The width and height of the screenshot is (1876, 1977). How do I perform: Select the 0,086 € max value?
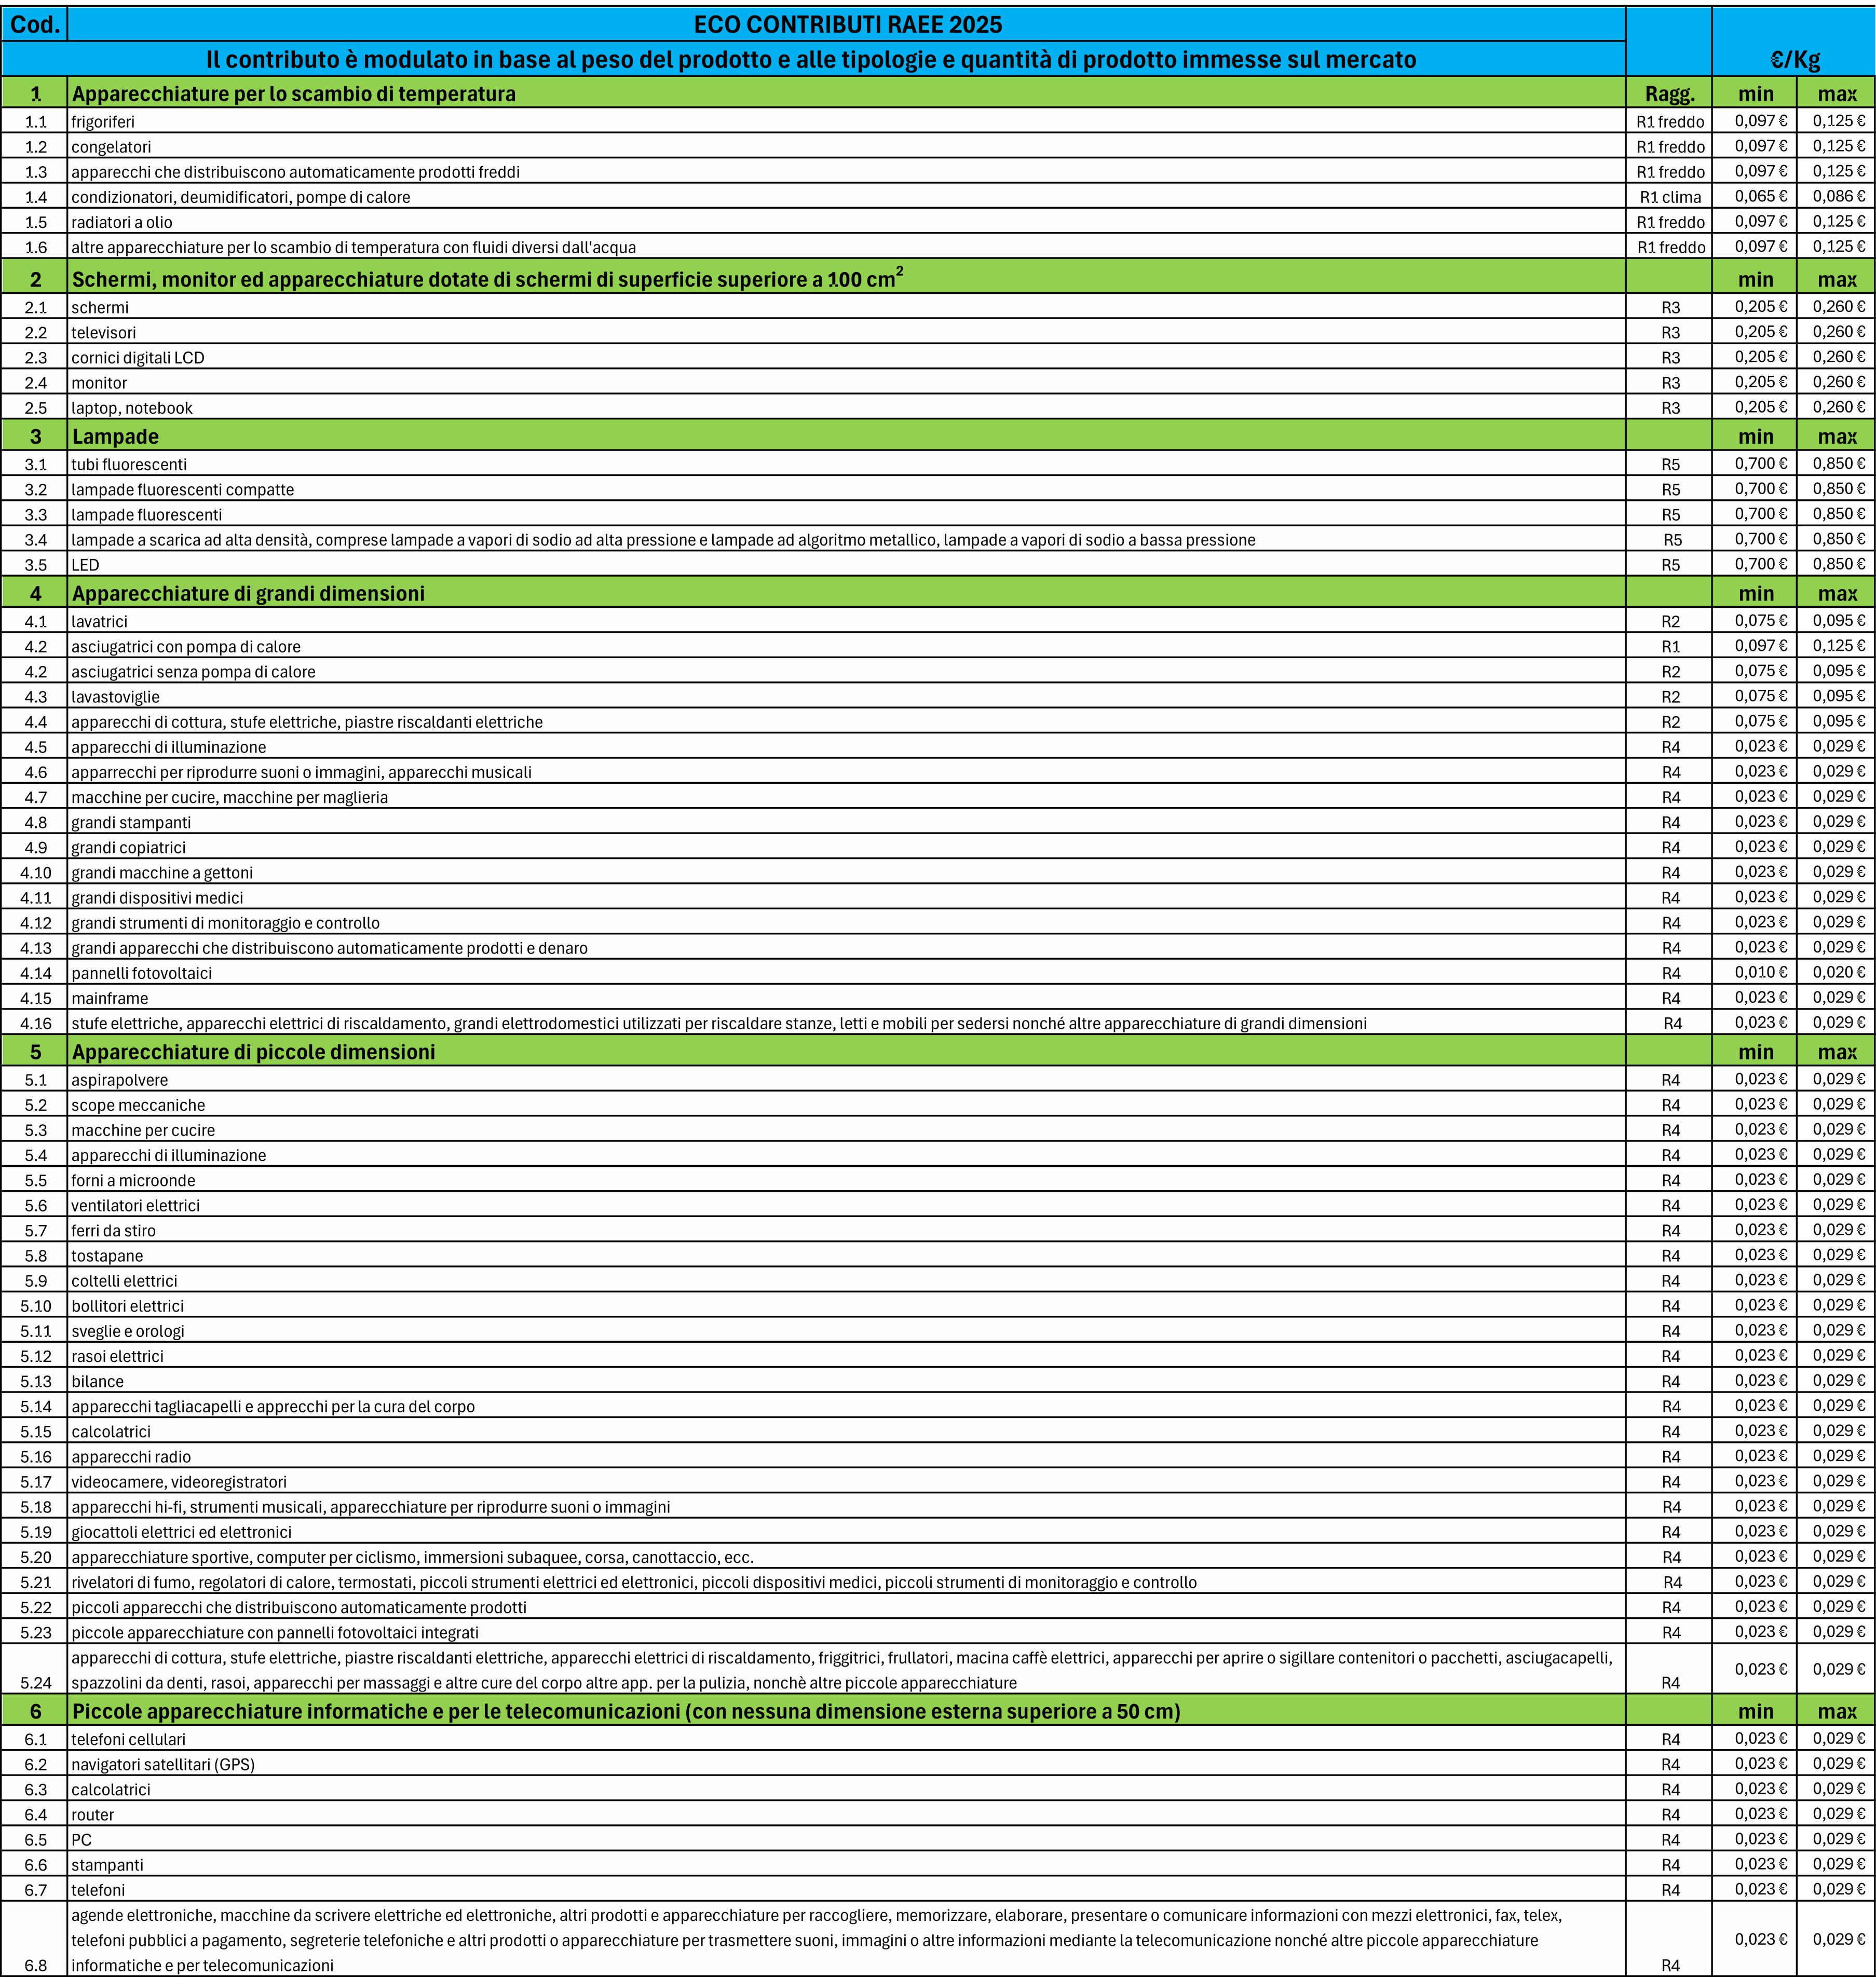pyautogui.click(x=1836, y=197)
